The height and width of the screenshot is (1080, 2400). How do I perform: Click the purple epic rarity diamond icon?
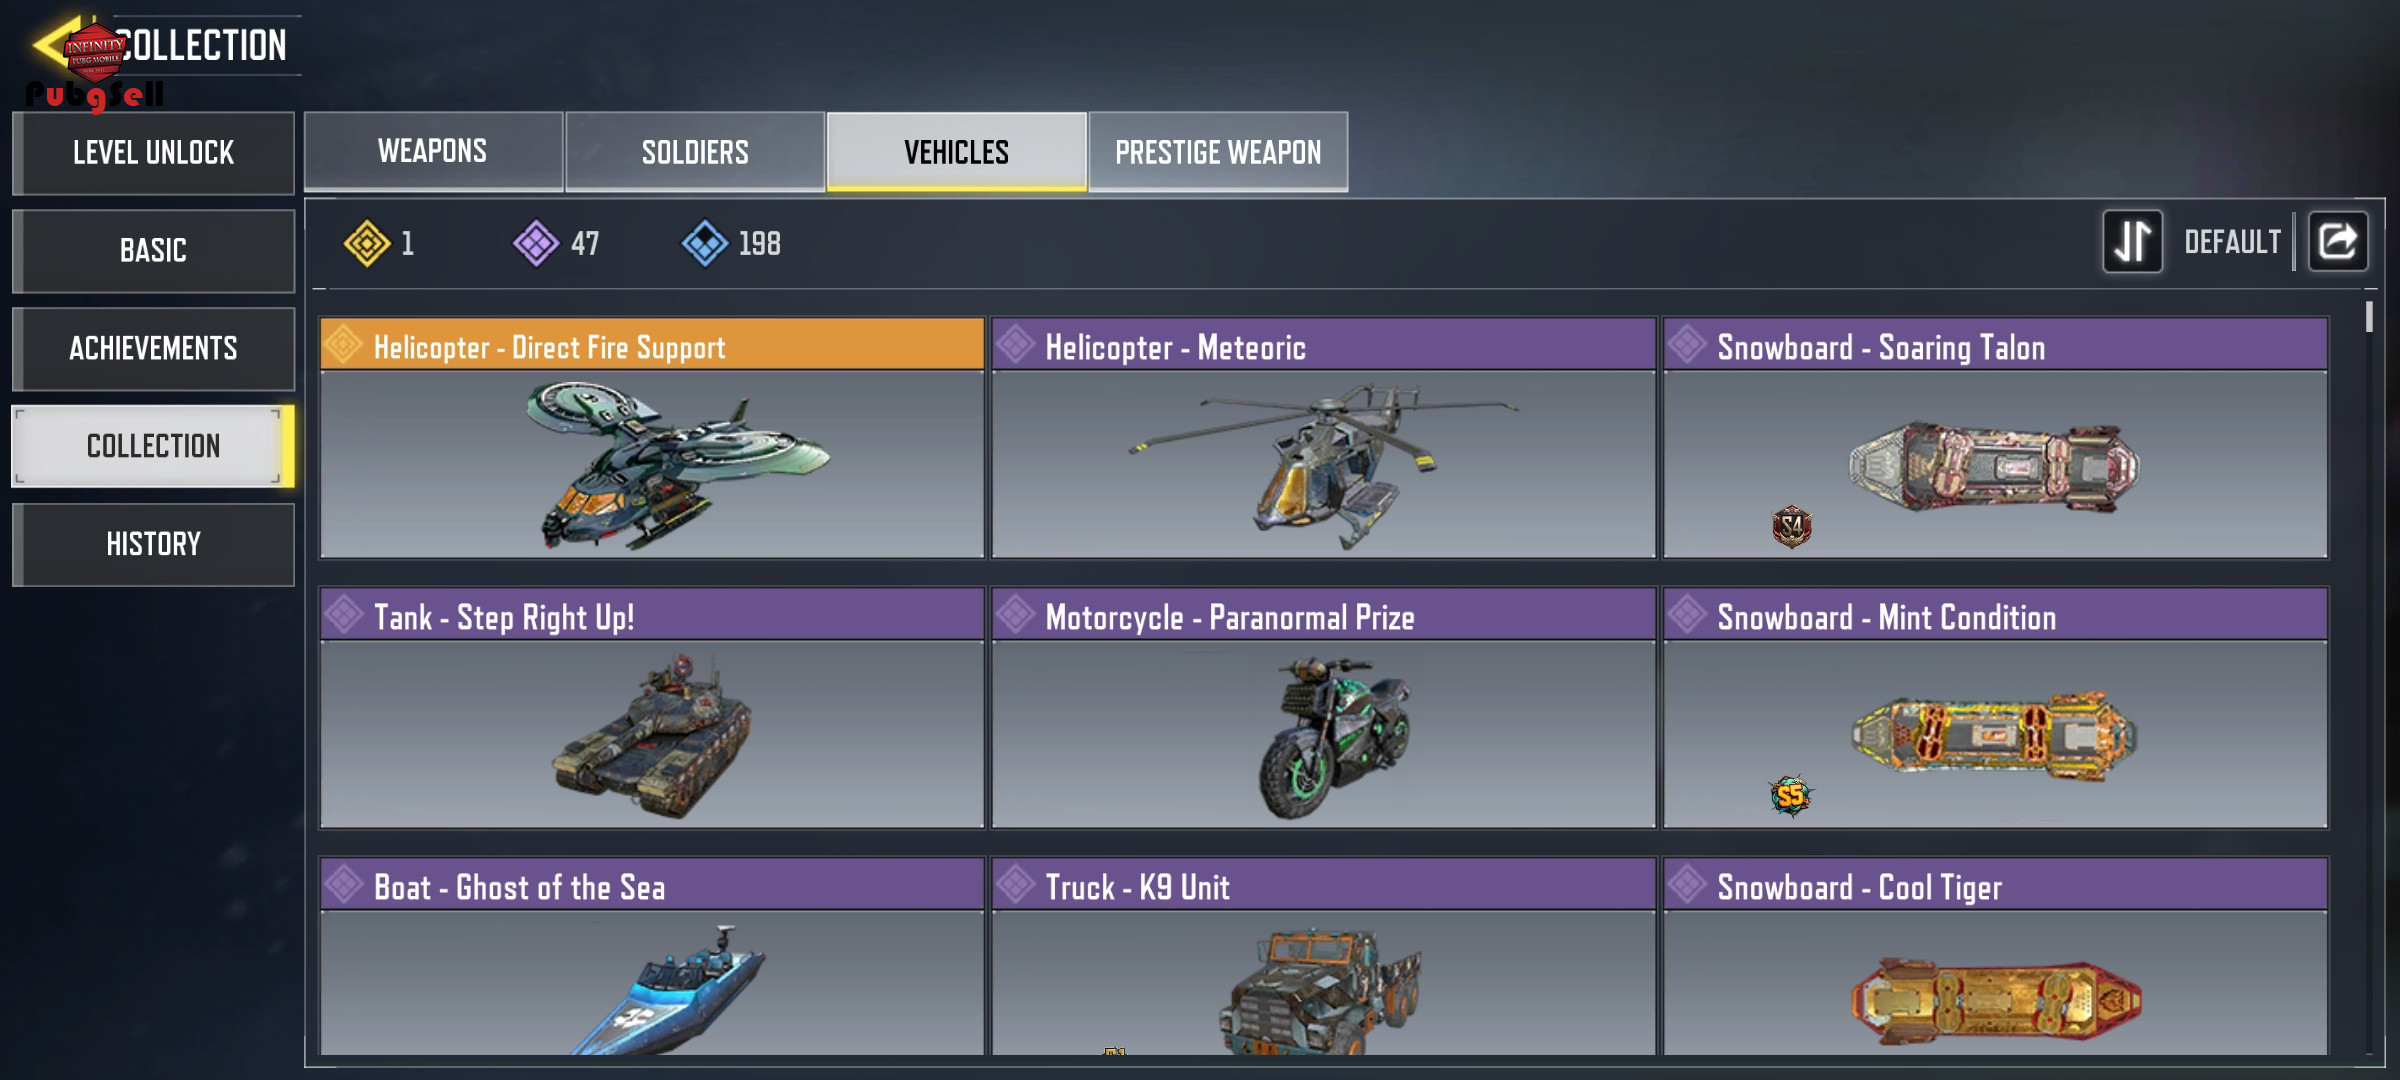pyautogui.click(x=536, y=243)
